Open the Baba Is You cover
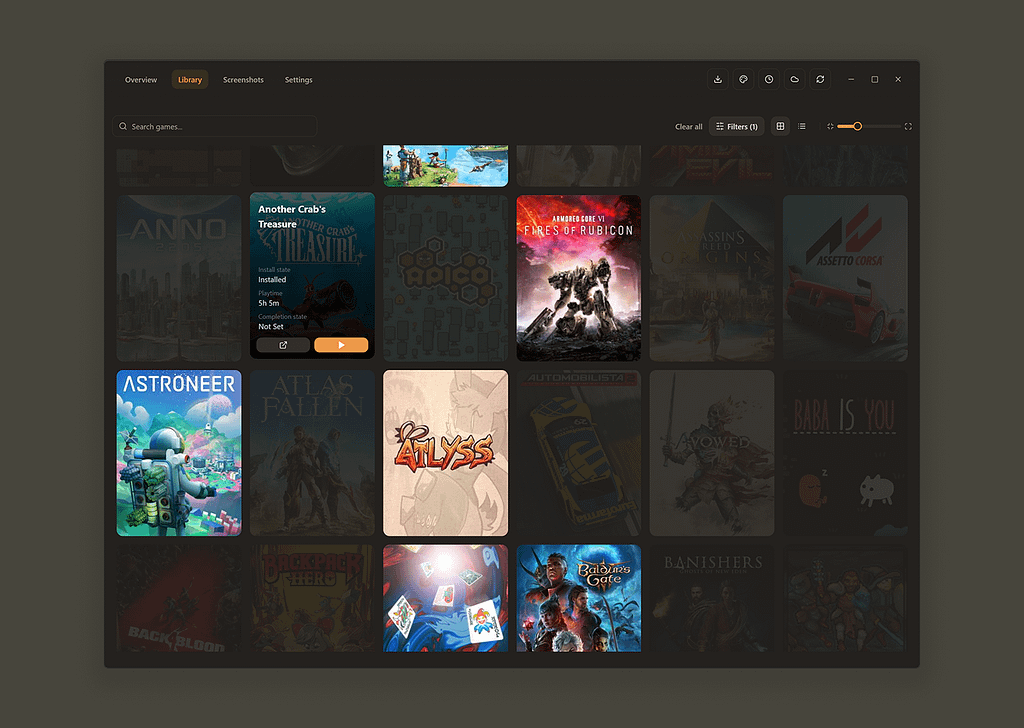Viewport: 1024px width, 728px height. [x=845, y=453]
